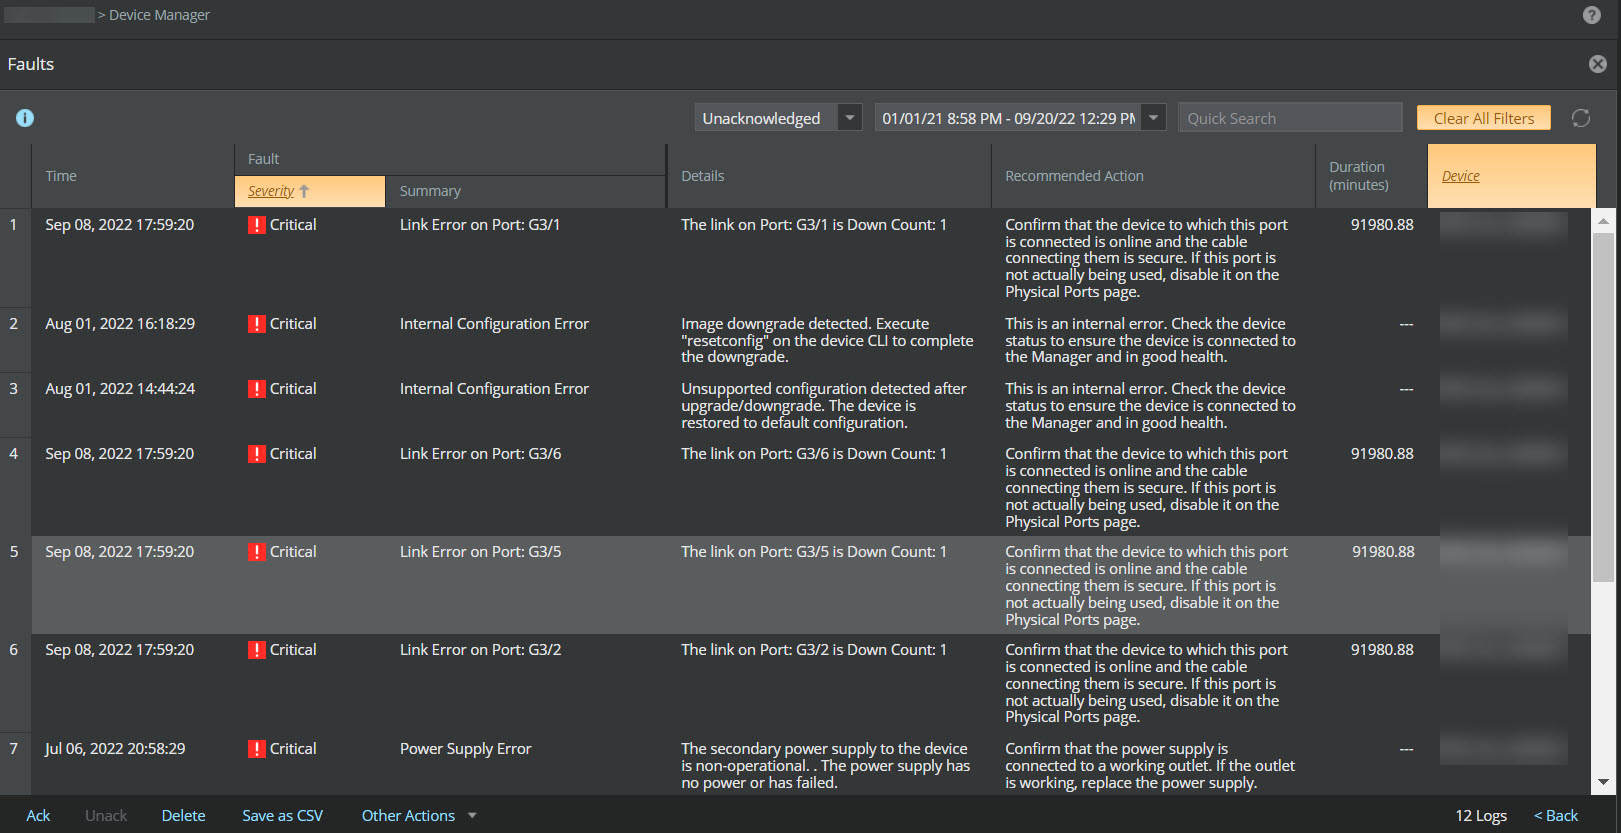
Task: Click the scroll up arrow
Action: 1603,221
